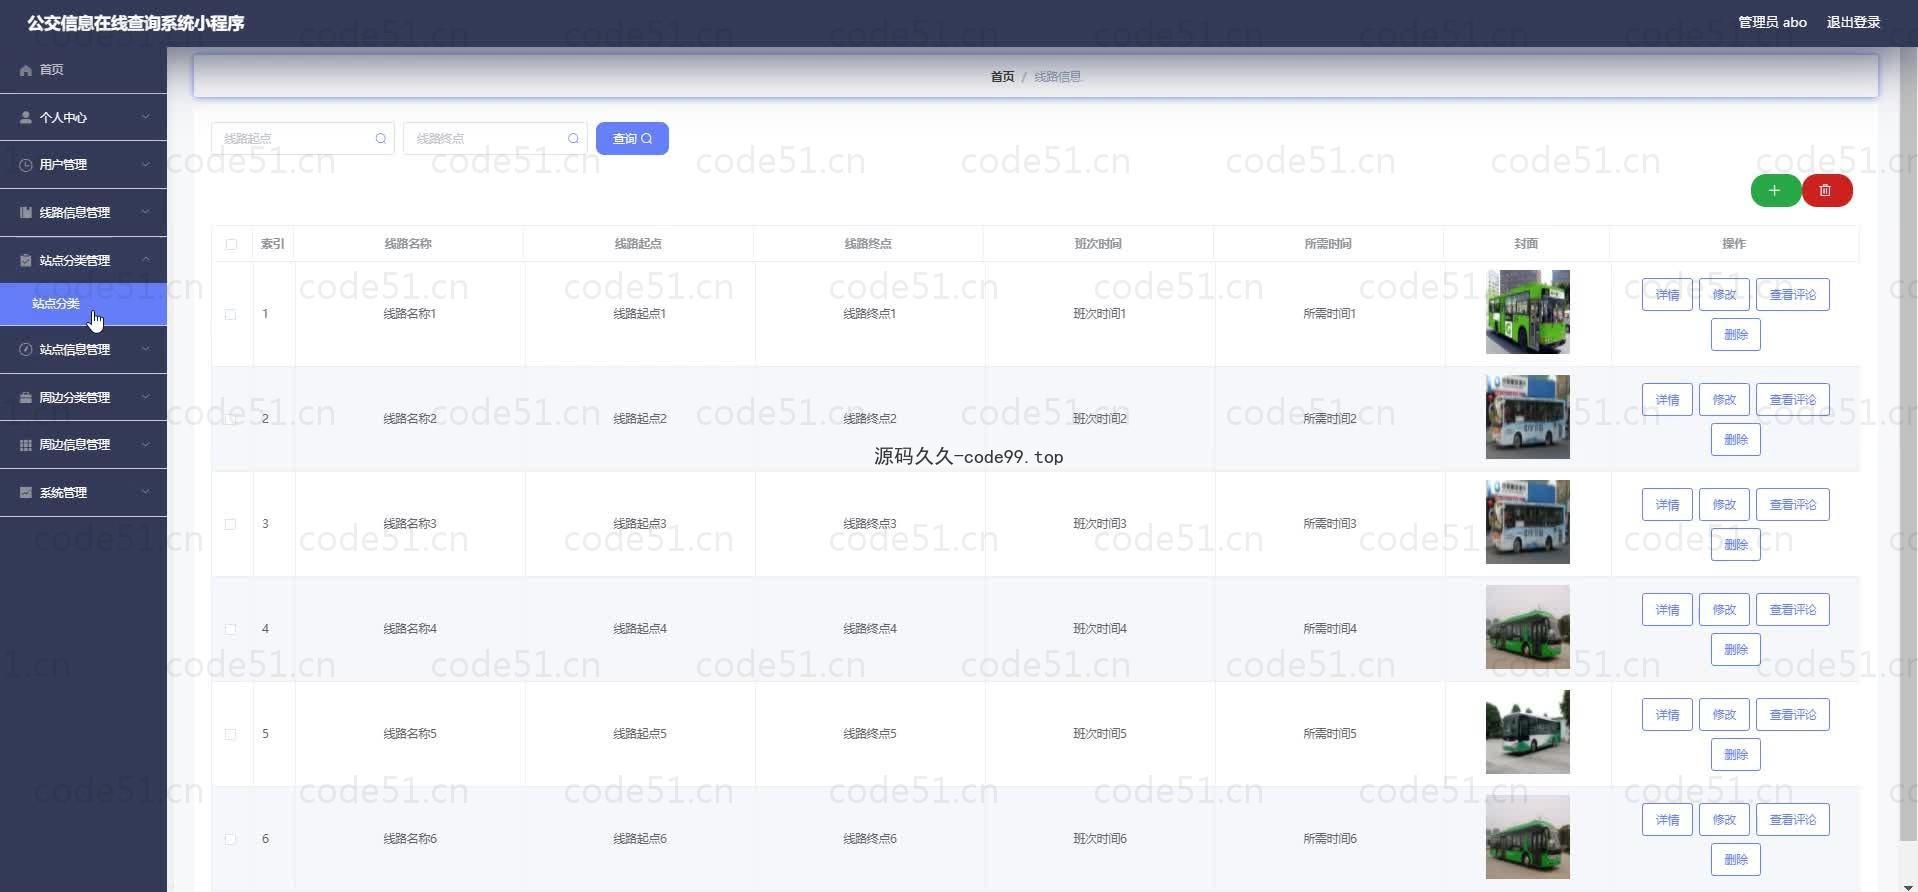The height and width of the screenshot is (892, 1918).
Task: Click the red trash delete button
Action: pyautogui.click(x=1827, y=190)
